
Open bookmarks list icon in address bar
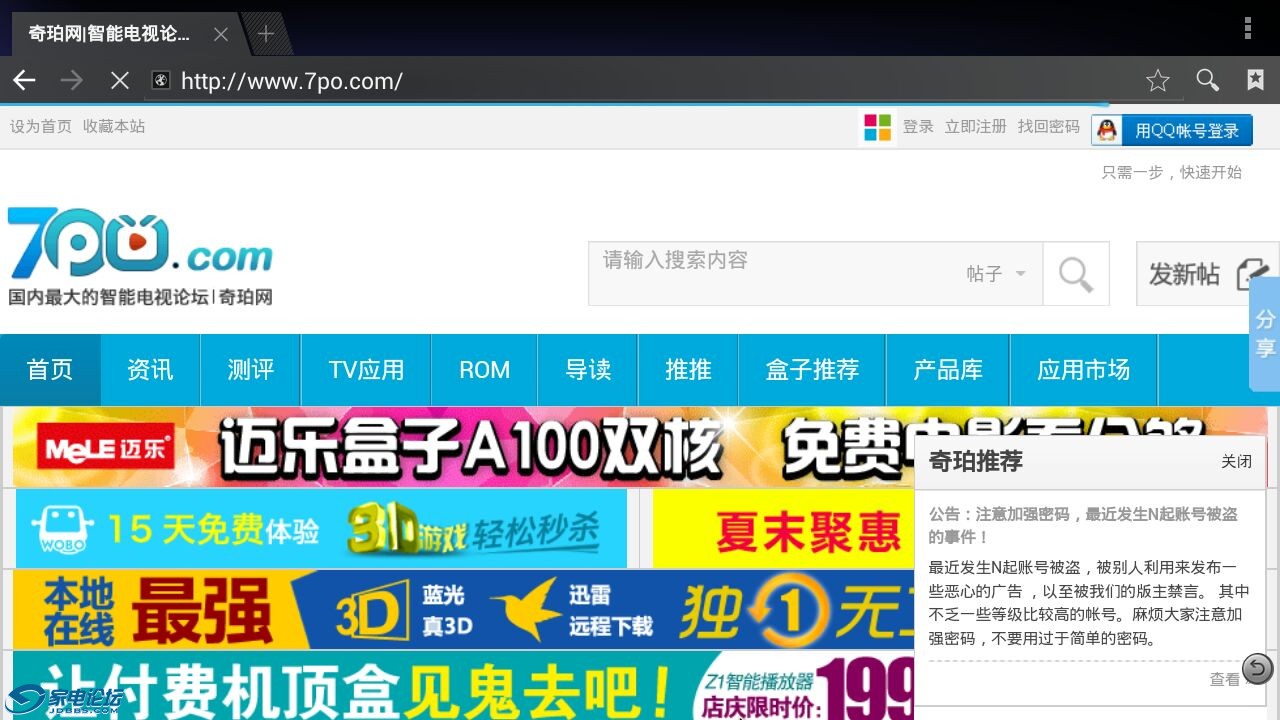click(1256, 80)
